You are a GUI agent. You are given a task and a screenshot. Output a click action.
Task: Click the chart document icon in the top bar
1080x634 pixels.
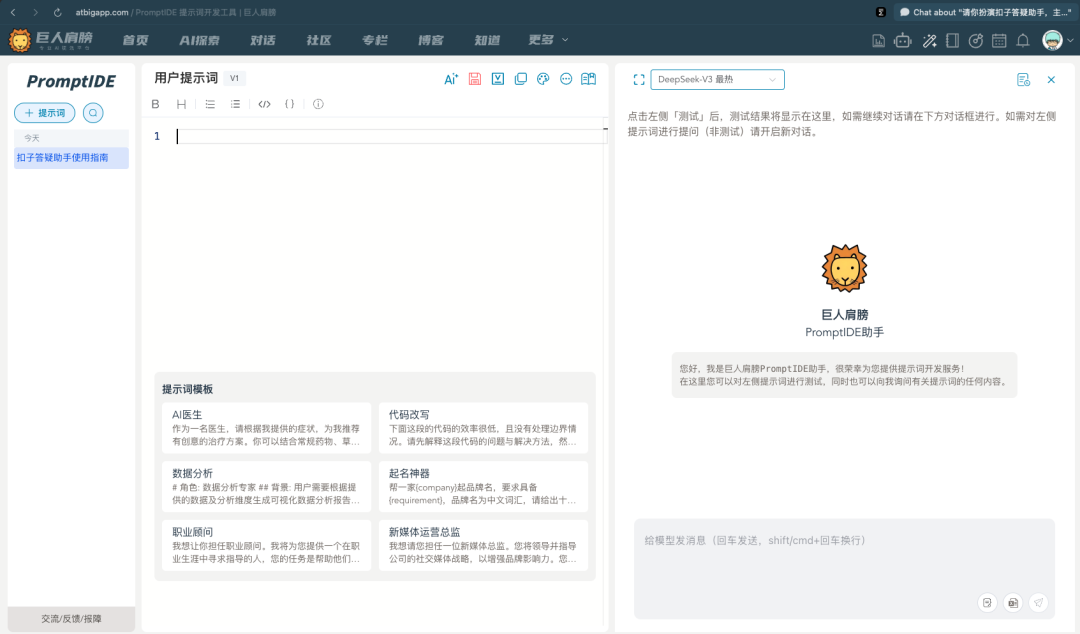point(879,41)
